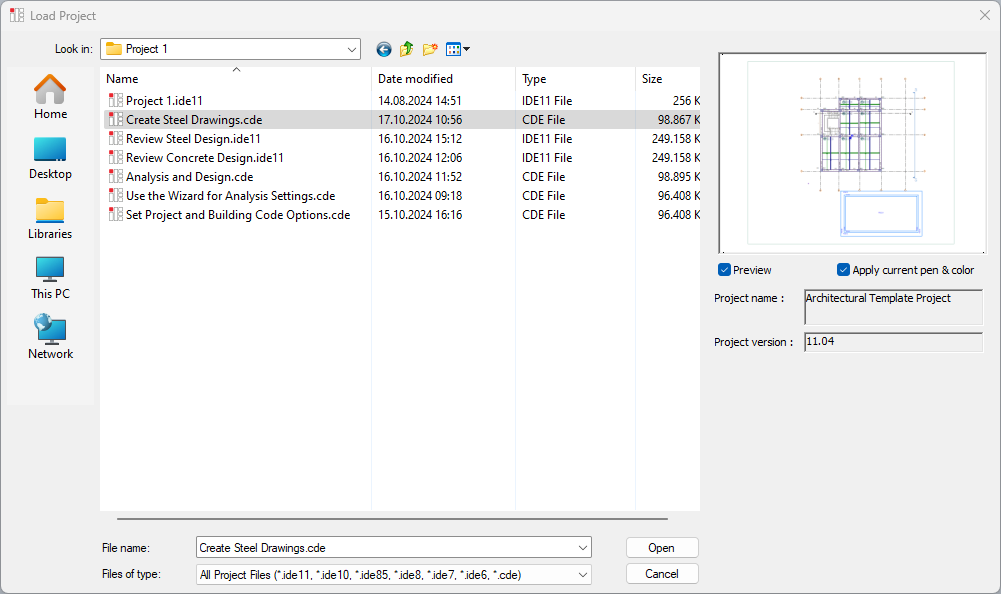Uncheck Apply current pen & color
The height and width of the screenshot is (594, 1001).
(x=844, y=270)
